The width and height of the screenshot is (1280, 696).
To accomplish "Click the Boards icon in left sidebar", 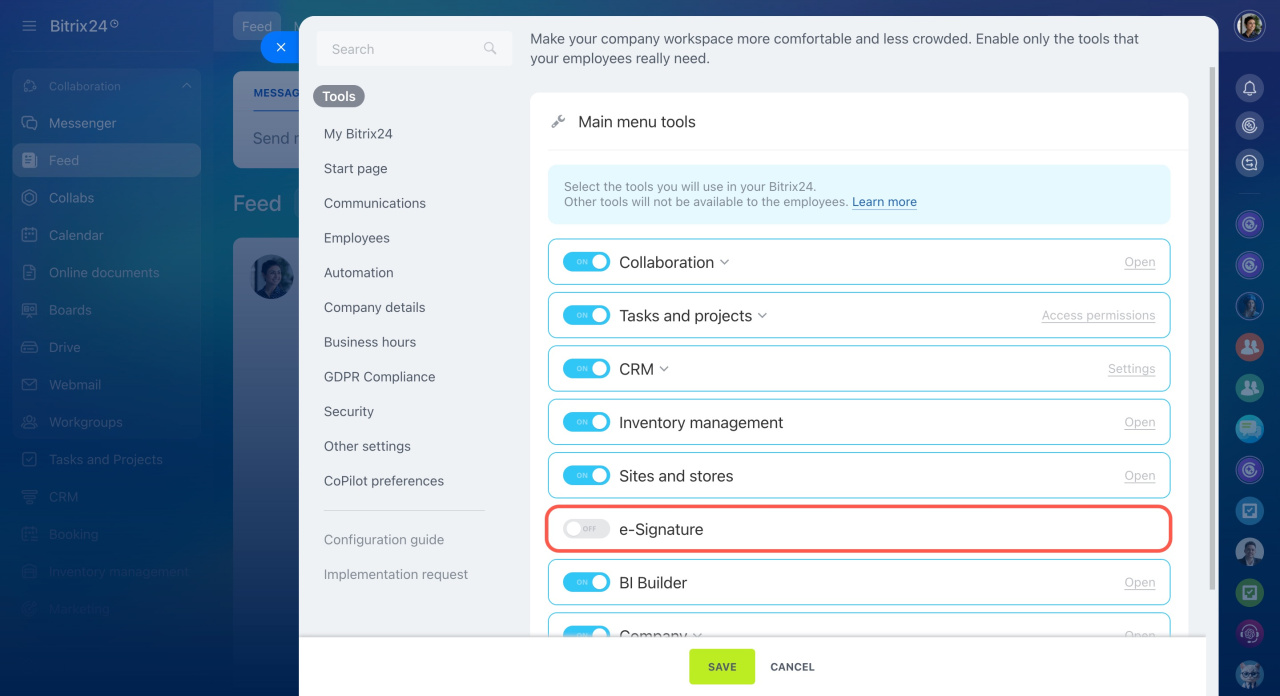I will click(30, 310).
